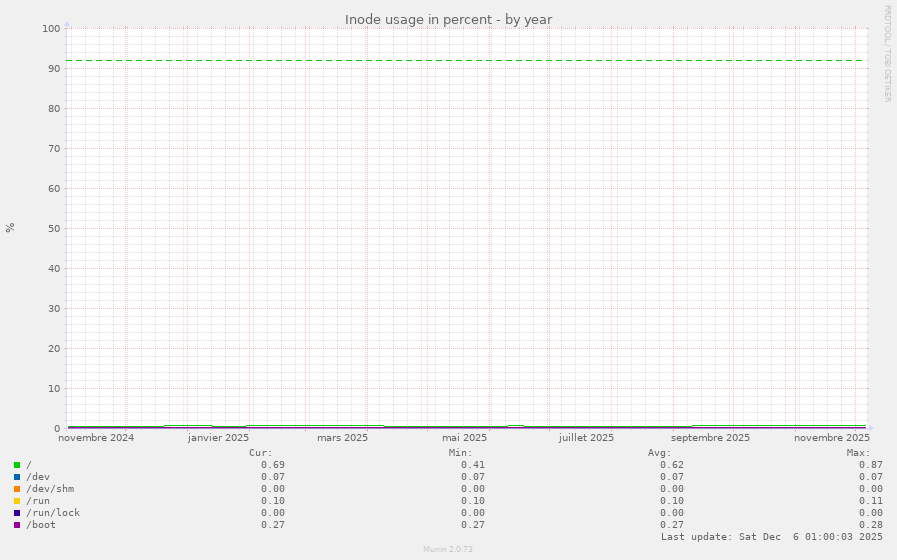Click the orange /dev/shm legend swatch

[17, 489]
